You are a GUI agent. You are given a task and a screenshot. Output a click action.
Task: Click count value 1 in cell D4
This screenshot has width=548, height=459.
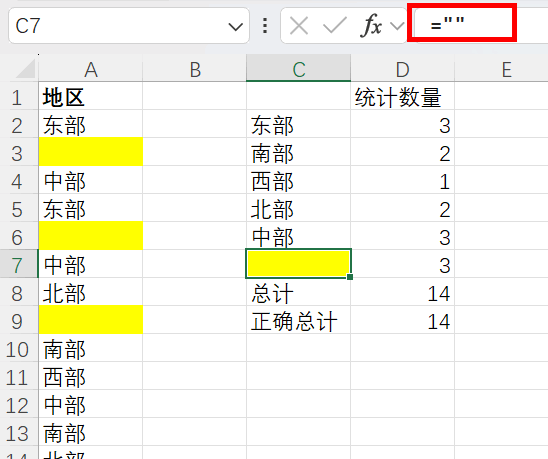(x=403, y=180)
